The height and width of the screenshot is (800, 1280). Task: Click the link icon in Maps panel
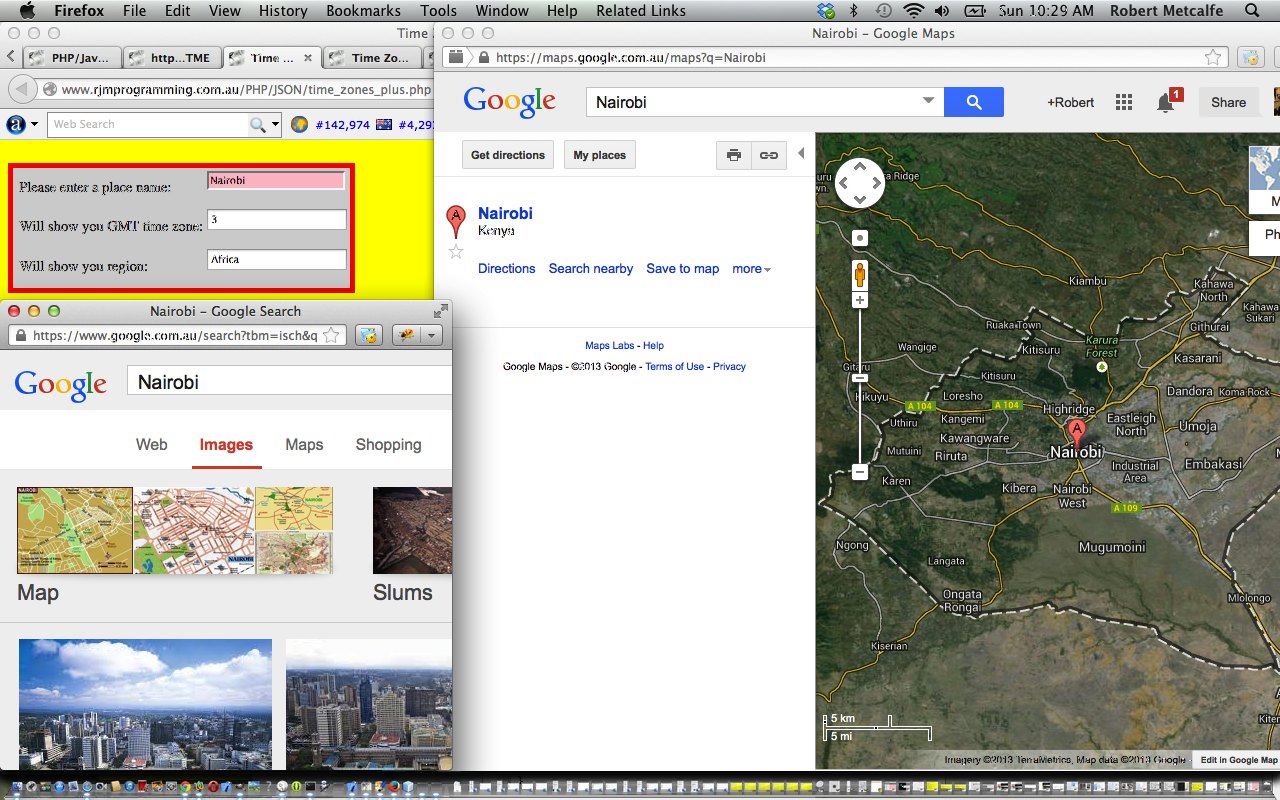point(768,155)
